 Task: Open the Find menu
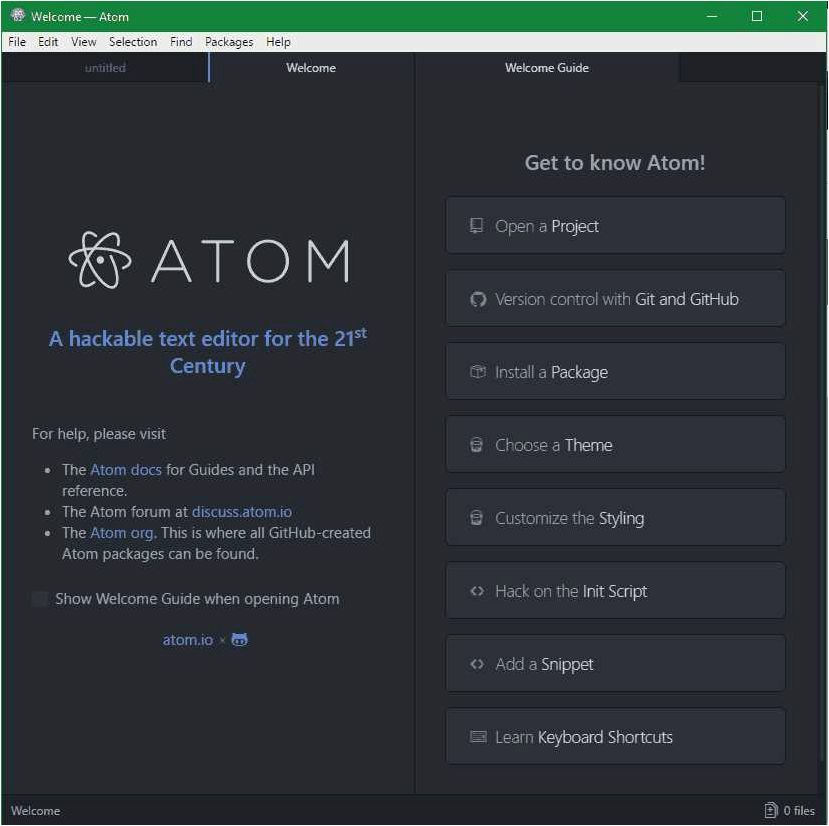click(x=181, y=42)
